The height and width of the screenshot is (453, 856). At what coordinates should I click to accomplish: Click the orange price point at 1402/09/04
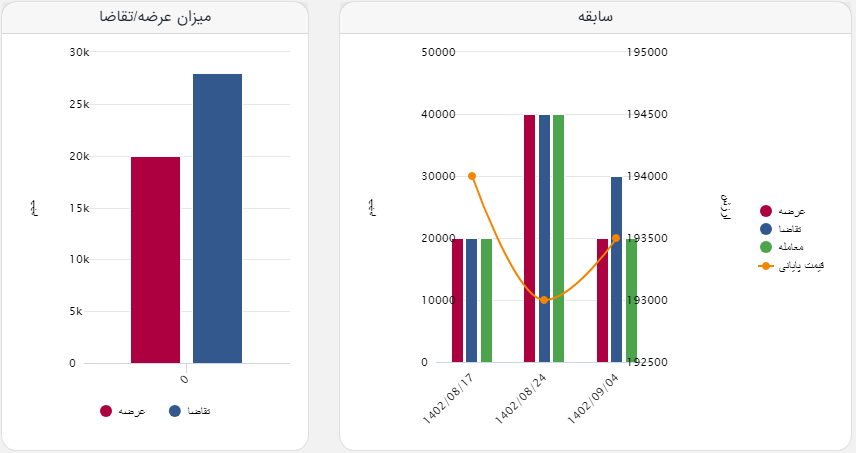click(x=616, y=238)
